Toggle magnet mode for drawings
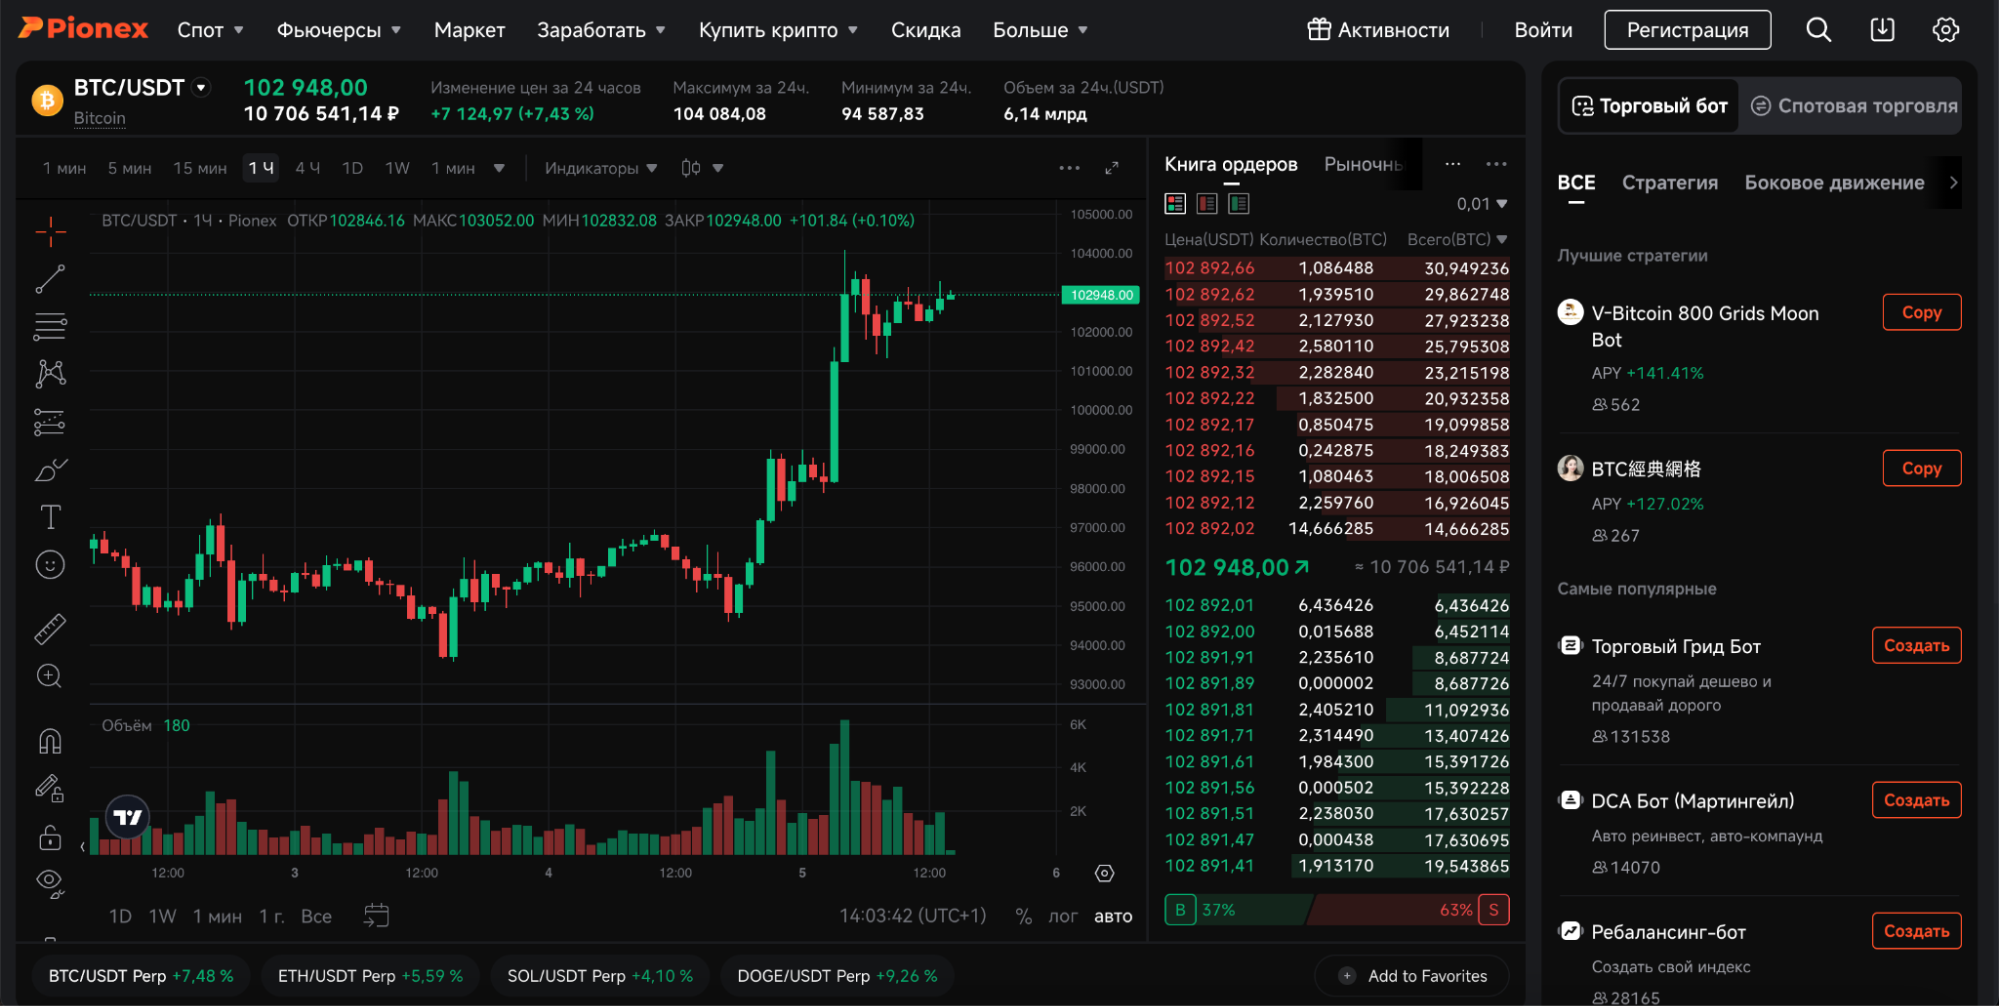The height and width of the screenshot is (1007, 1999). [x=50, y=742]
